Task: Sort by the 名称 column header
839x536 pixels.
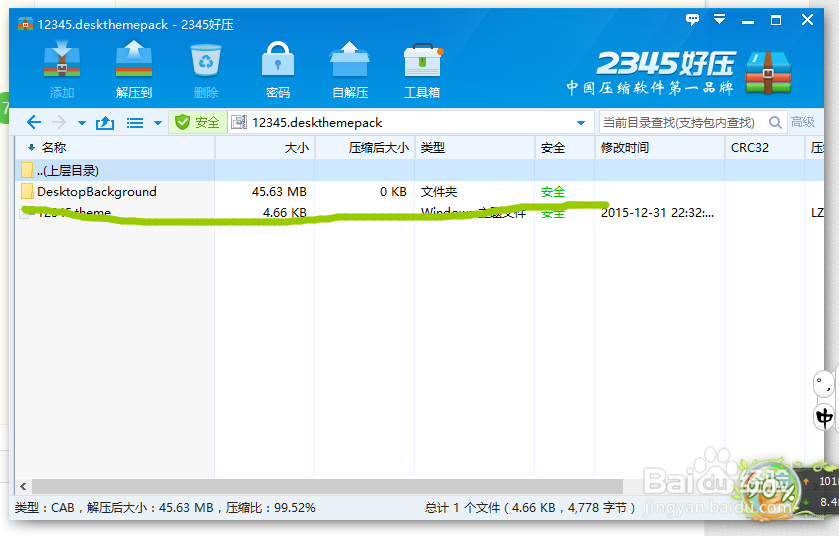Action: [115, 148]
